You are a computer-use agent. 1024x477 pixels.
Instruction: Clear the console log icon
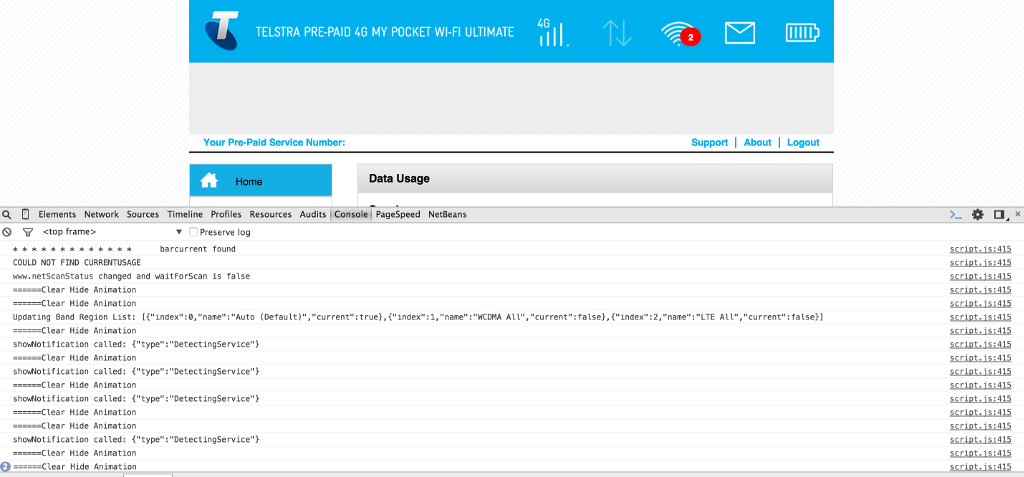click(7, 232)
